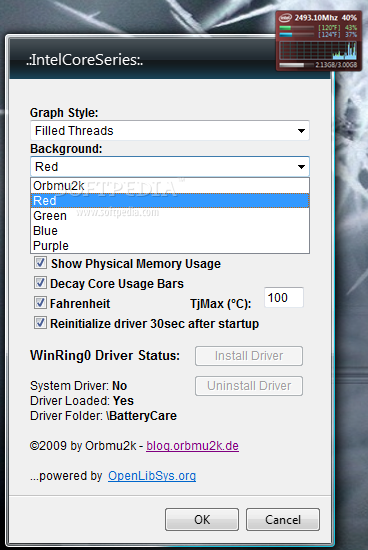Click the Intel logo on the gadget
The image size is (368, 550).
pos(285,18)
